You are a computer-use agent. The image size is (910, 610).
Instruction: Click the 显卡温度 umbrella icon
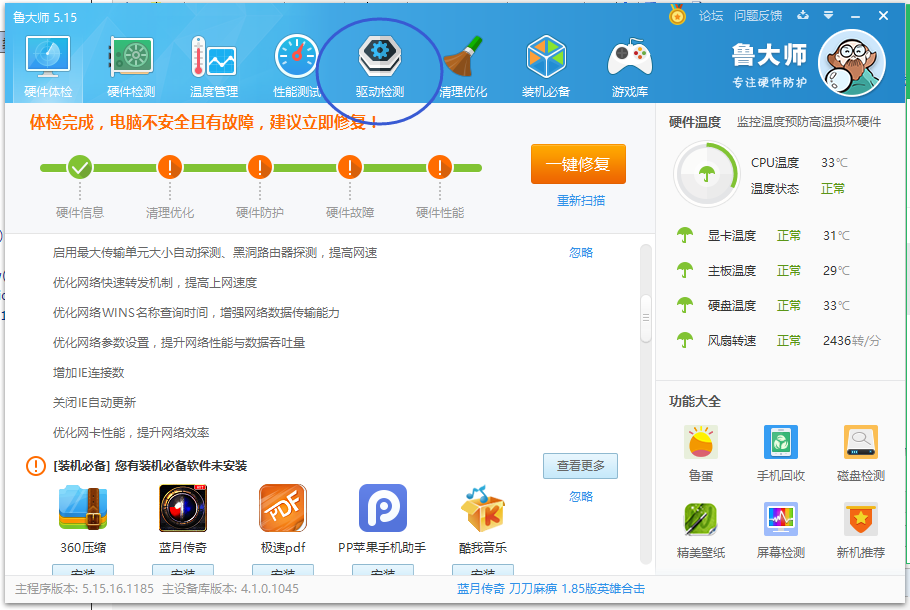pos(685,235)
